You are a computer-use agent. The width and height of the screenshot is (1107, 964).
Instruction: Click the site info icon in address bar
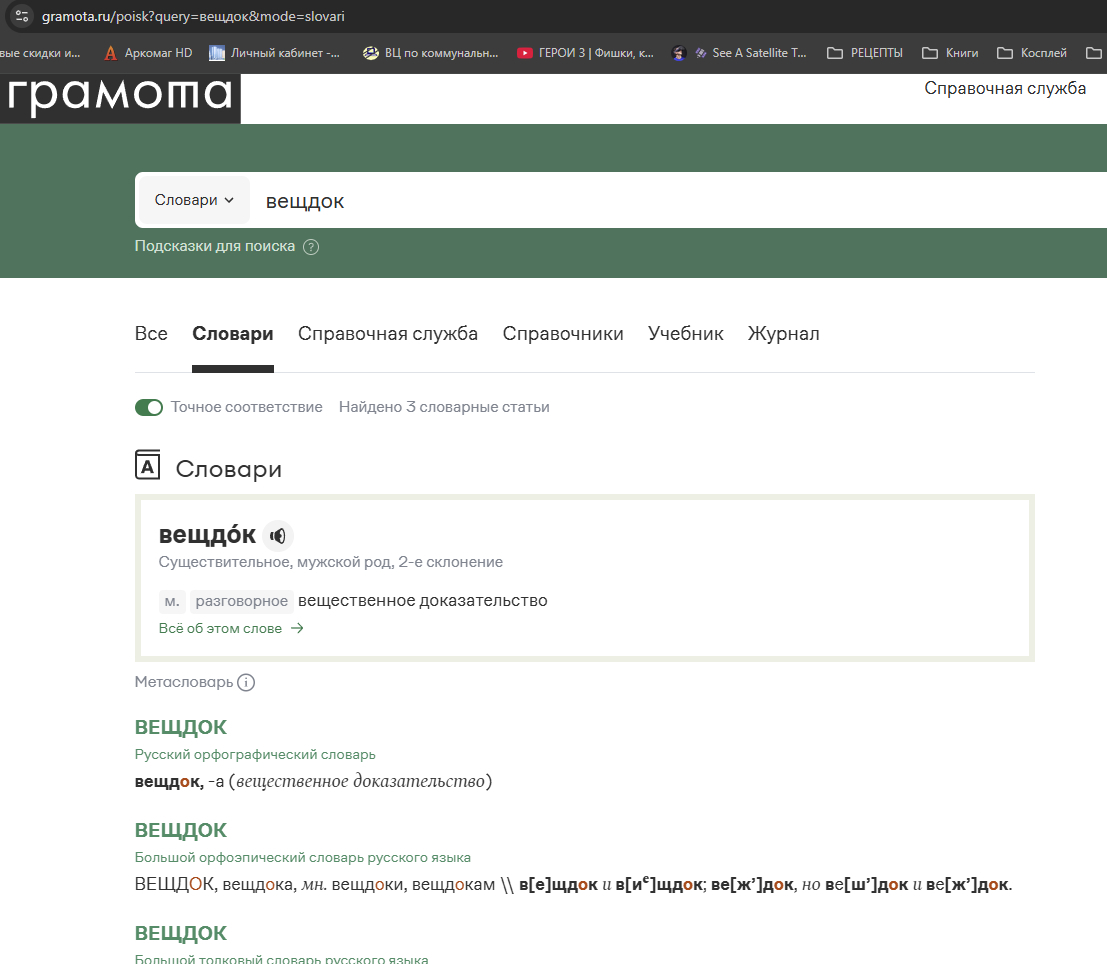coord(22,16)
